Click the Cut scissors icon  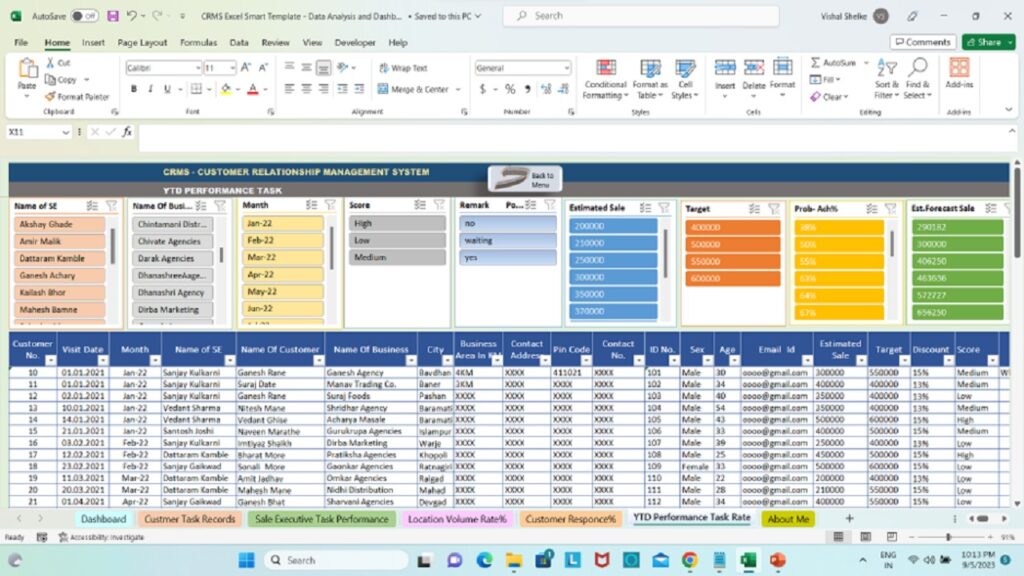click(x=50, y=63)
